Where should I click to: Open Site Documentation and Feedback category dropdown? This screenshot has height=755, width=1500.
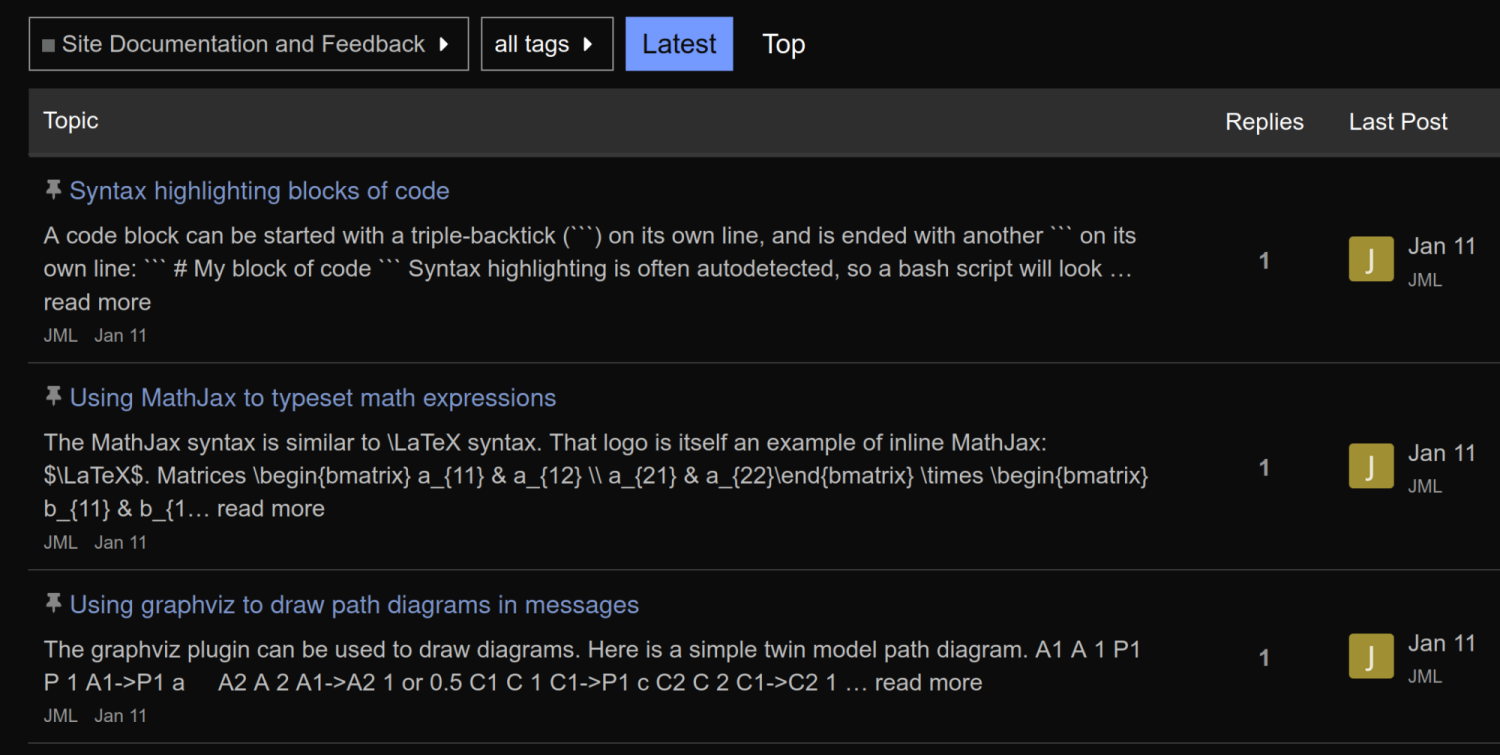[249, 44]
